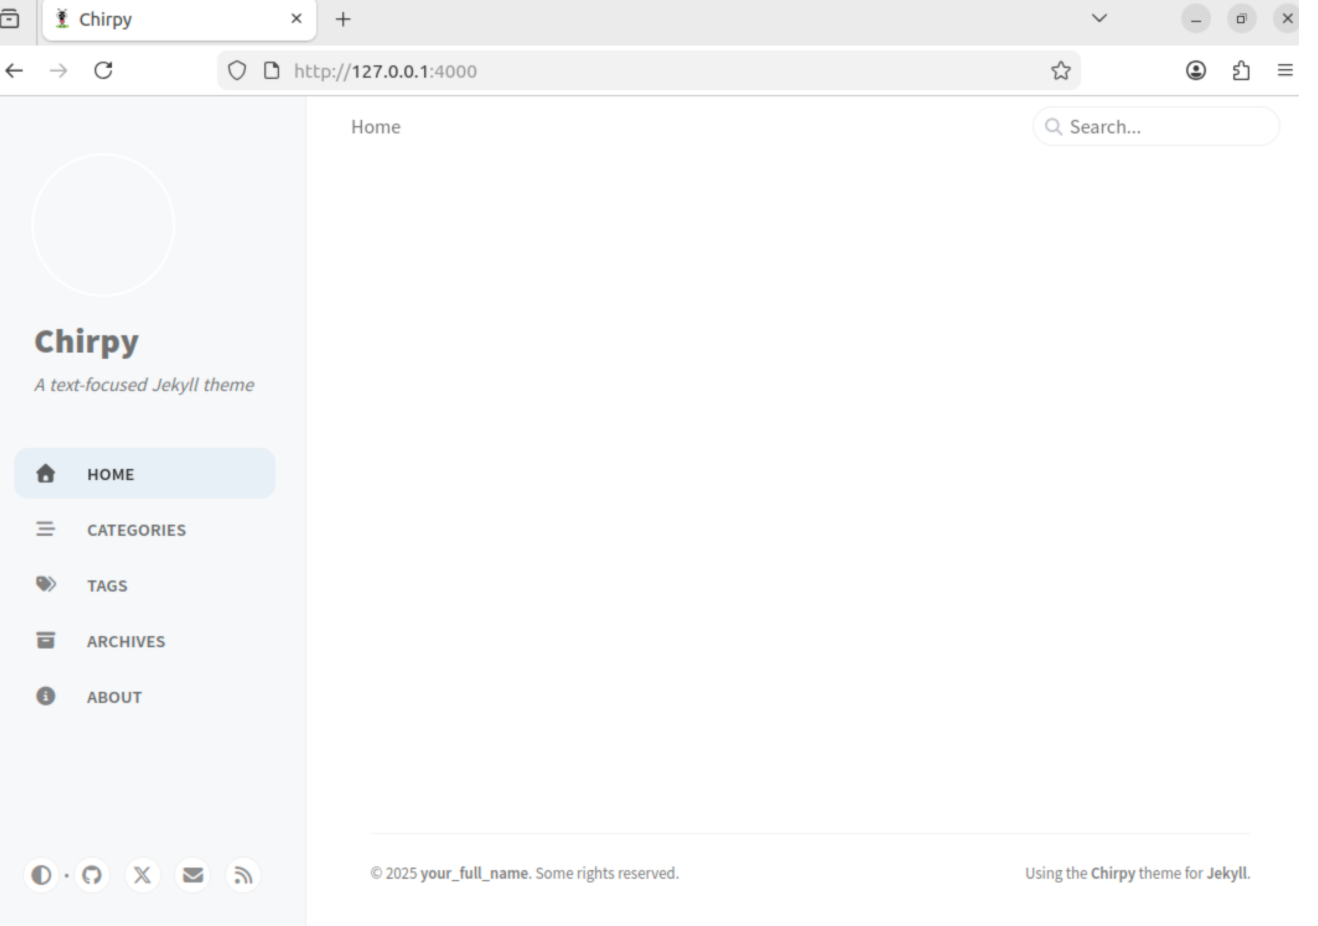Click the Firefox View icon at top-left
The height and width of the screenshot is (926, 1318).
tap(9, 18)
